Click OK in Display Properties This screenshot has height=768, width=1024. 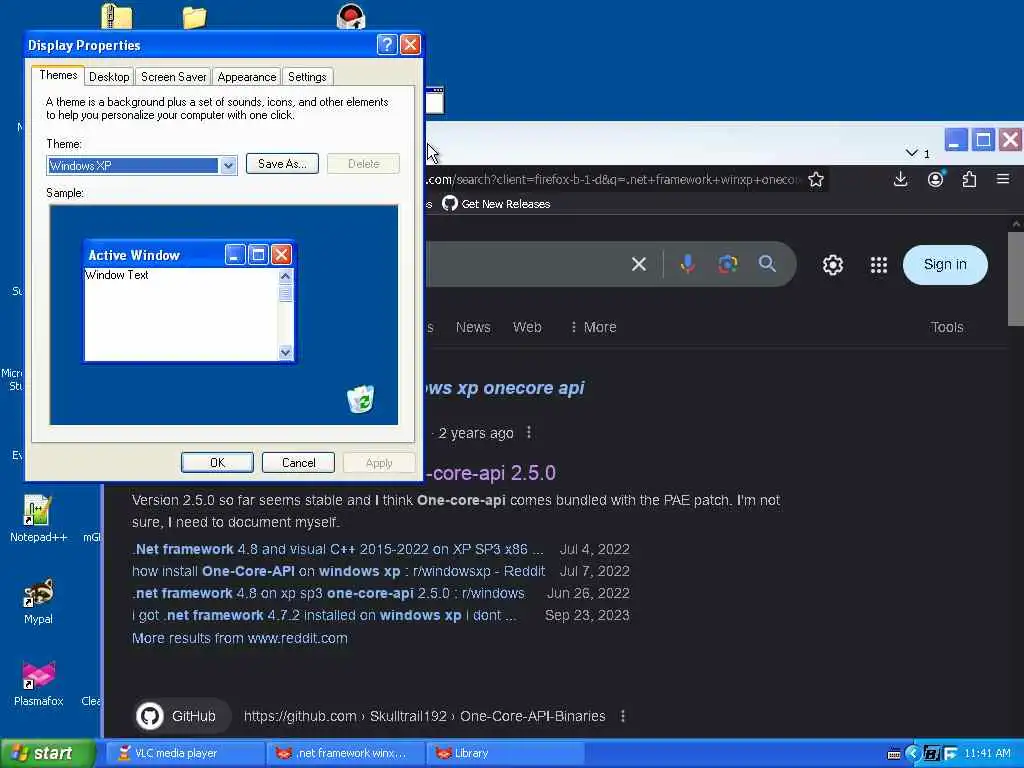tap(217, 462)
